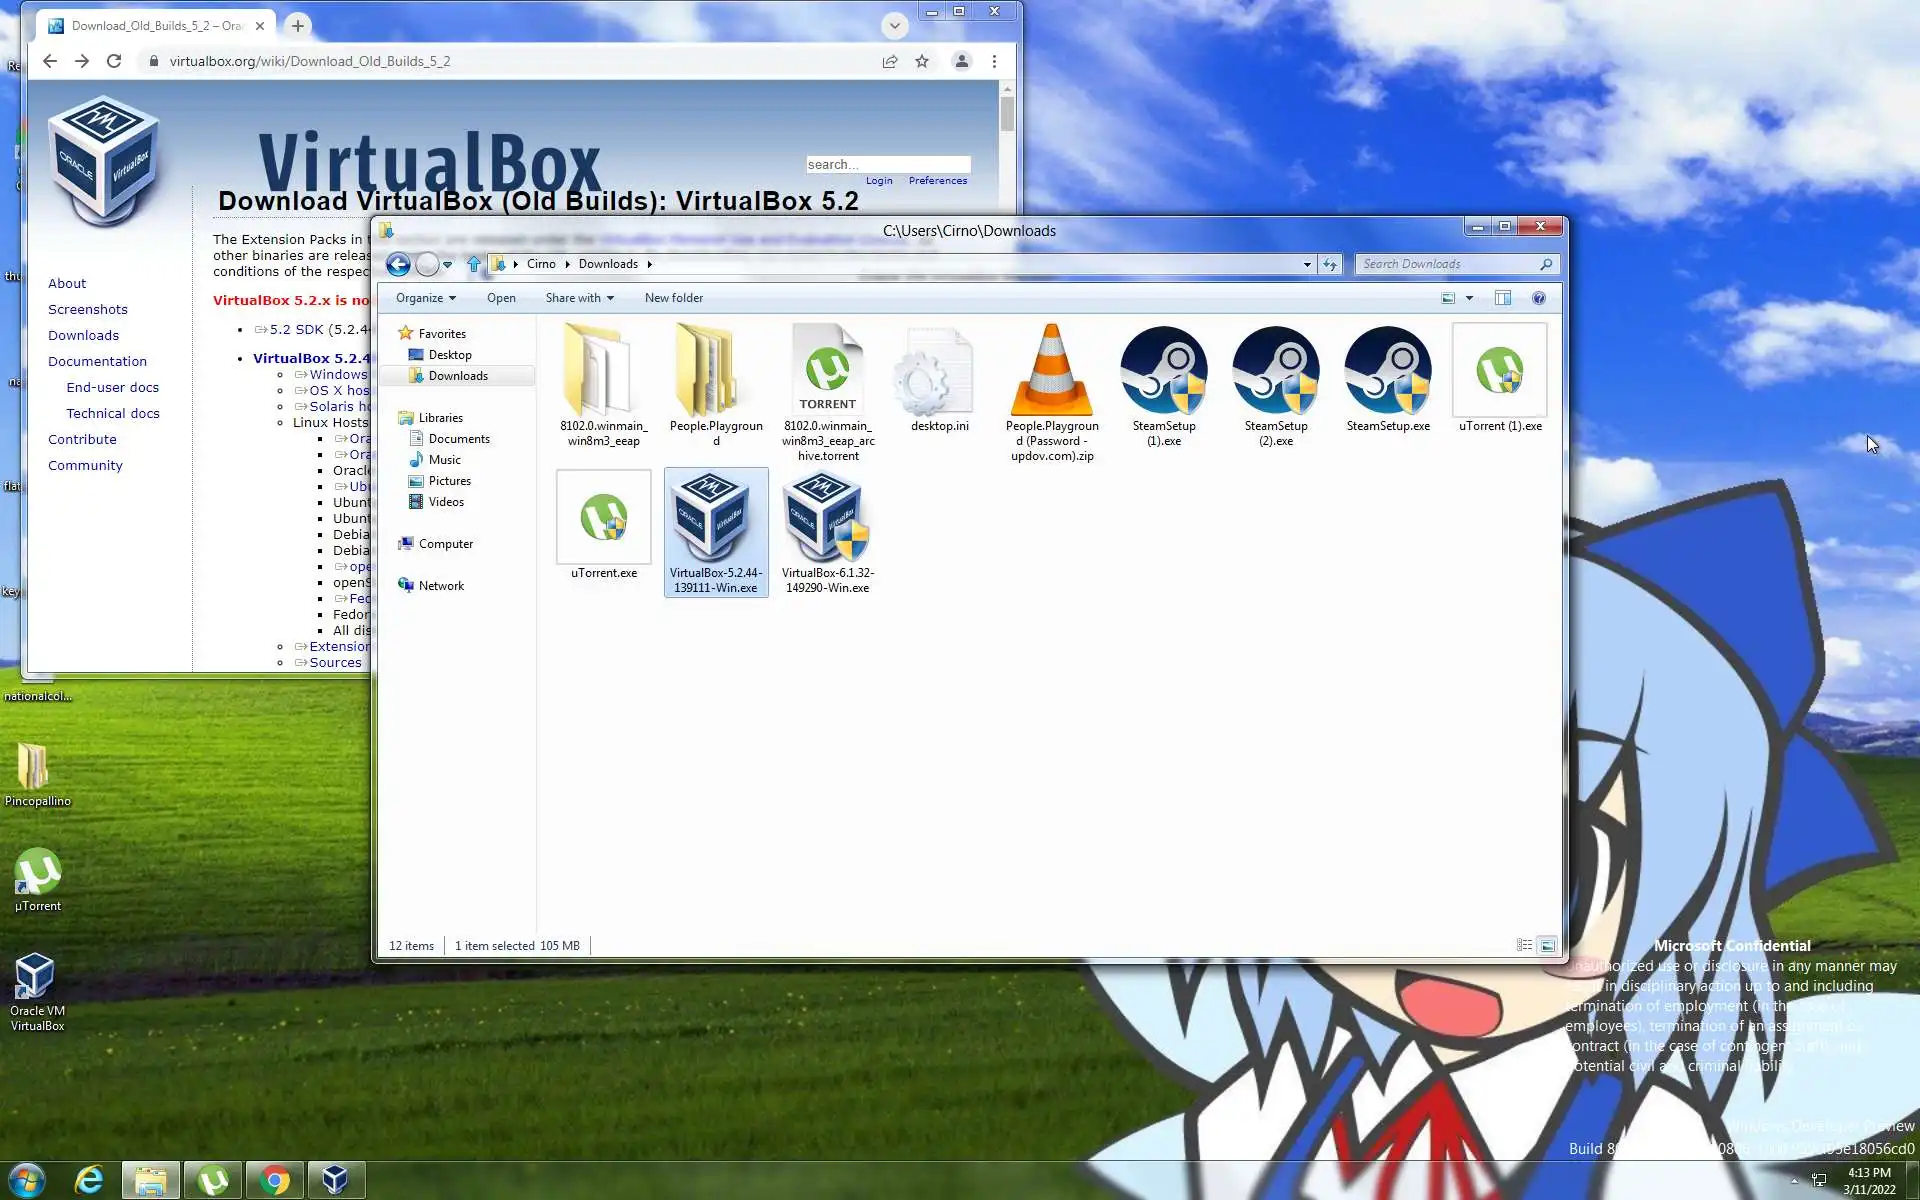Select the VLC cone zip file icon
The width and height of the screenshot is (1920, 1200).
1051,372
